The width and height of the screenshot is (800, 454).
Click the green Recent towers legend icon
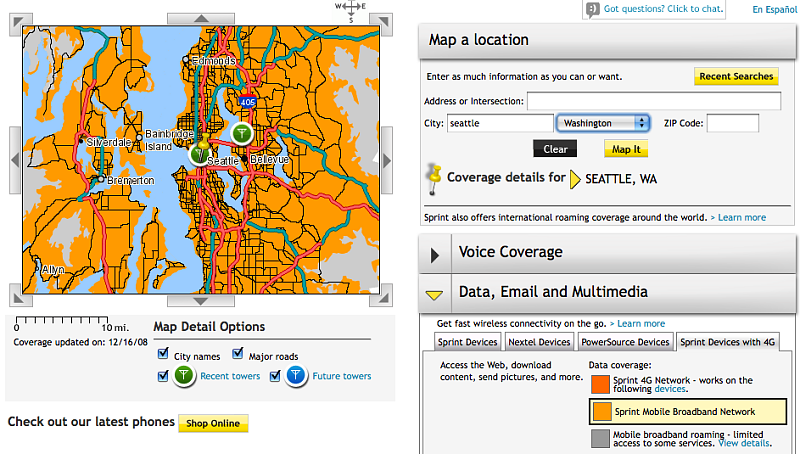[184, 376]
